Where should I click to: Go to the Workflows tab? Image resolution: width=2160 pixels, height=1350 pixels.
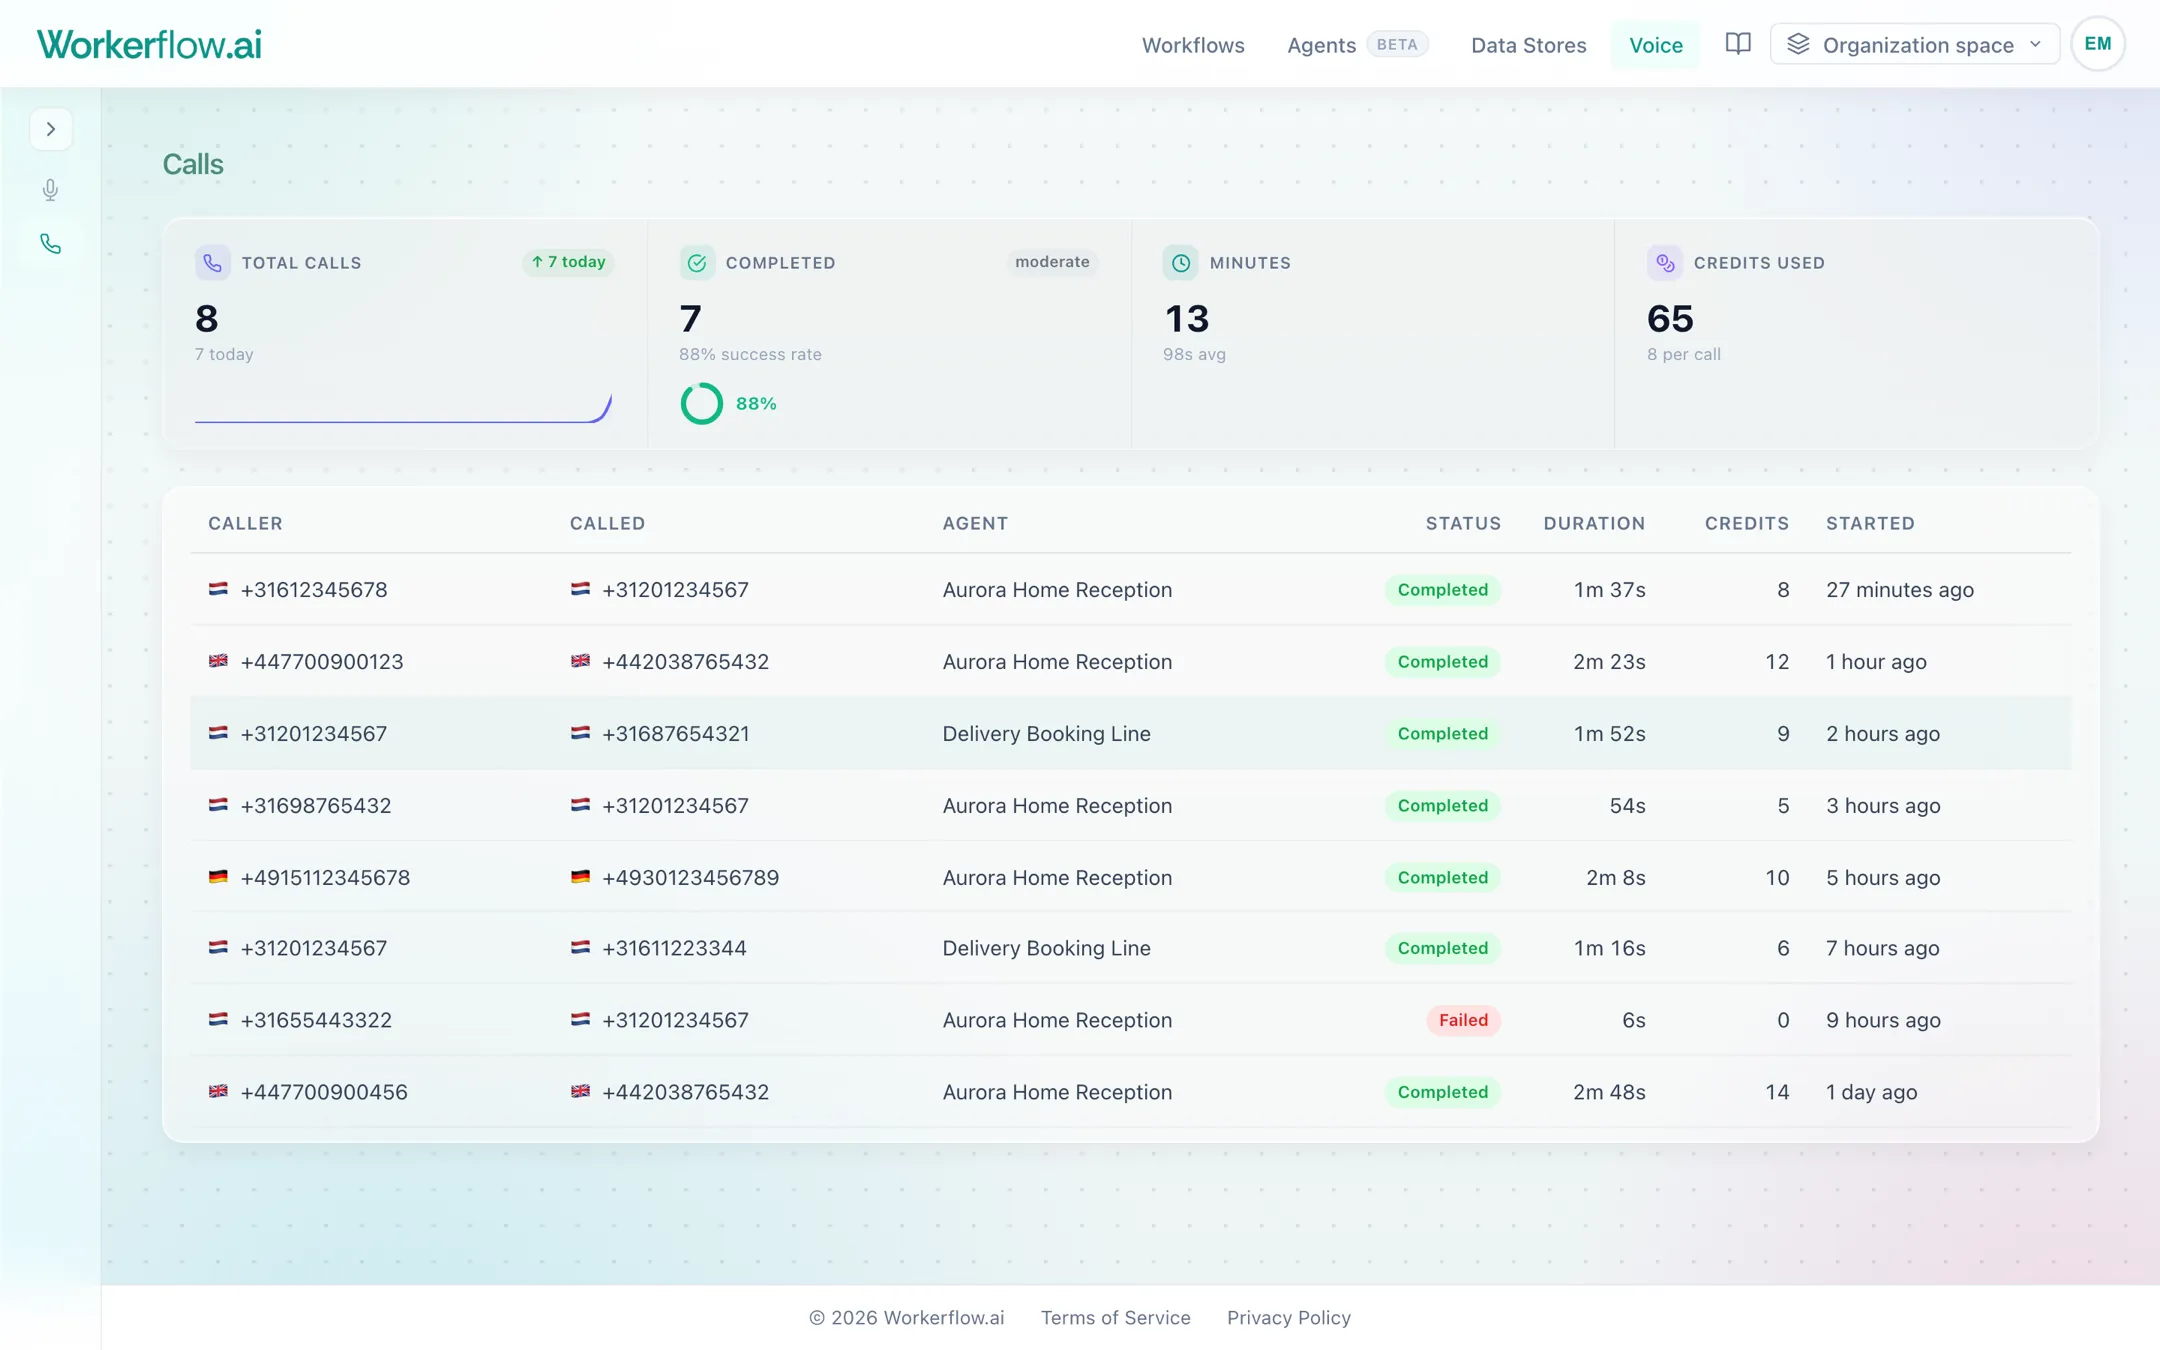1193,45
